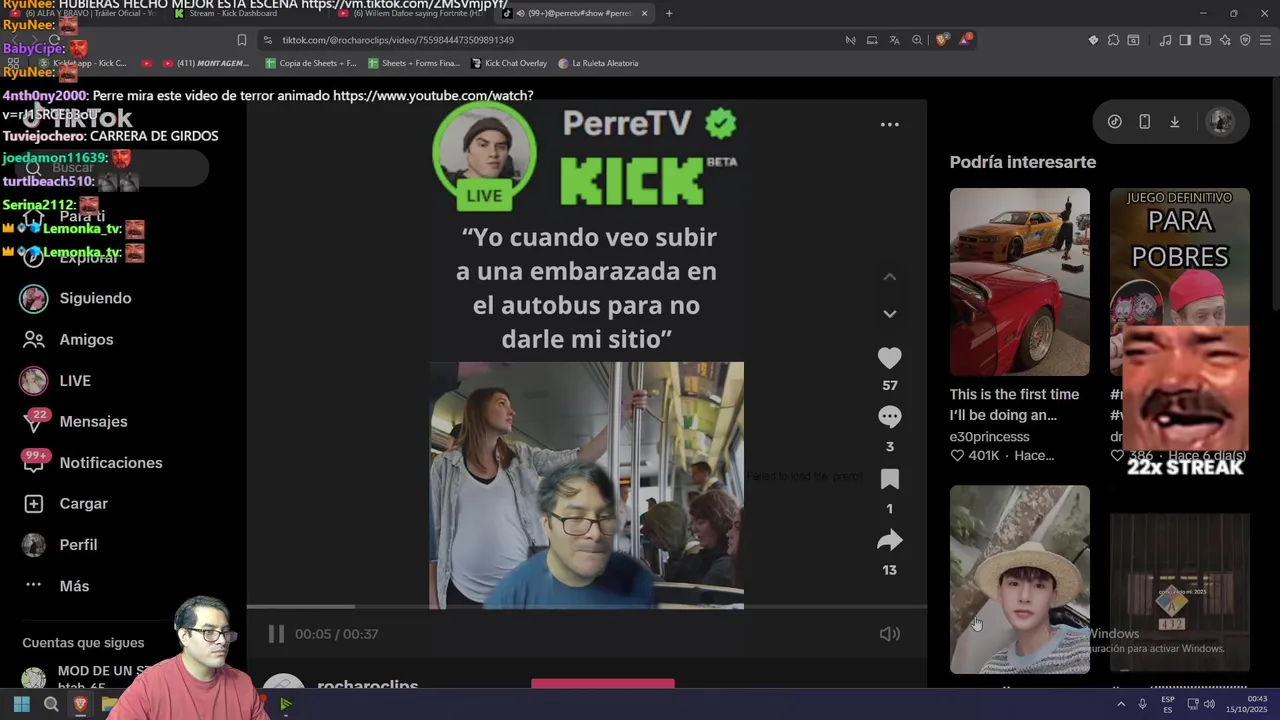Open the Kick Chat Overlay bookmark
The width and height of the screenshot is (1280, 720).
coord(509,63)
